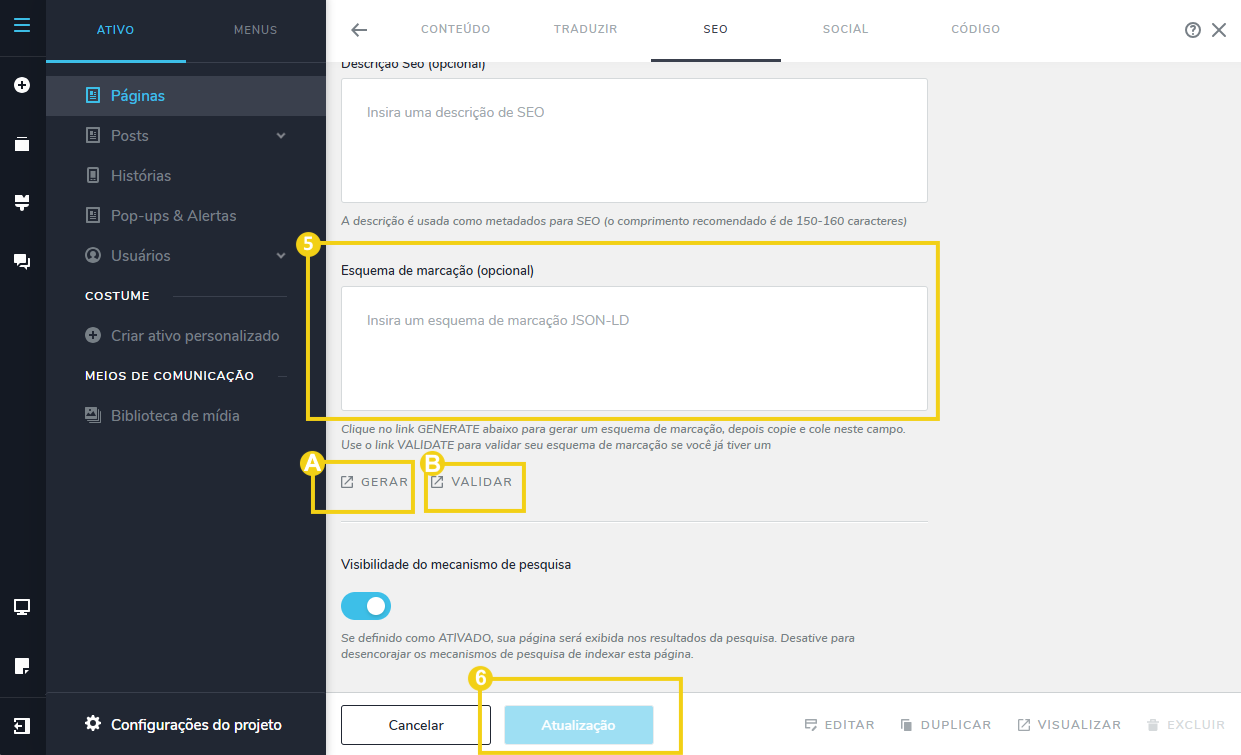Switch to the CONTEÚDO tab
1241x755 pixels.
(x=455, y=30)
